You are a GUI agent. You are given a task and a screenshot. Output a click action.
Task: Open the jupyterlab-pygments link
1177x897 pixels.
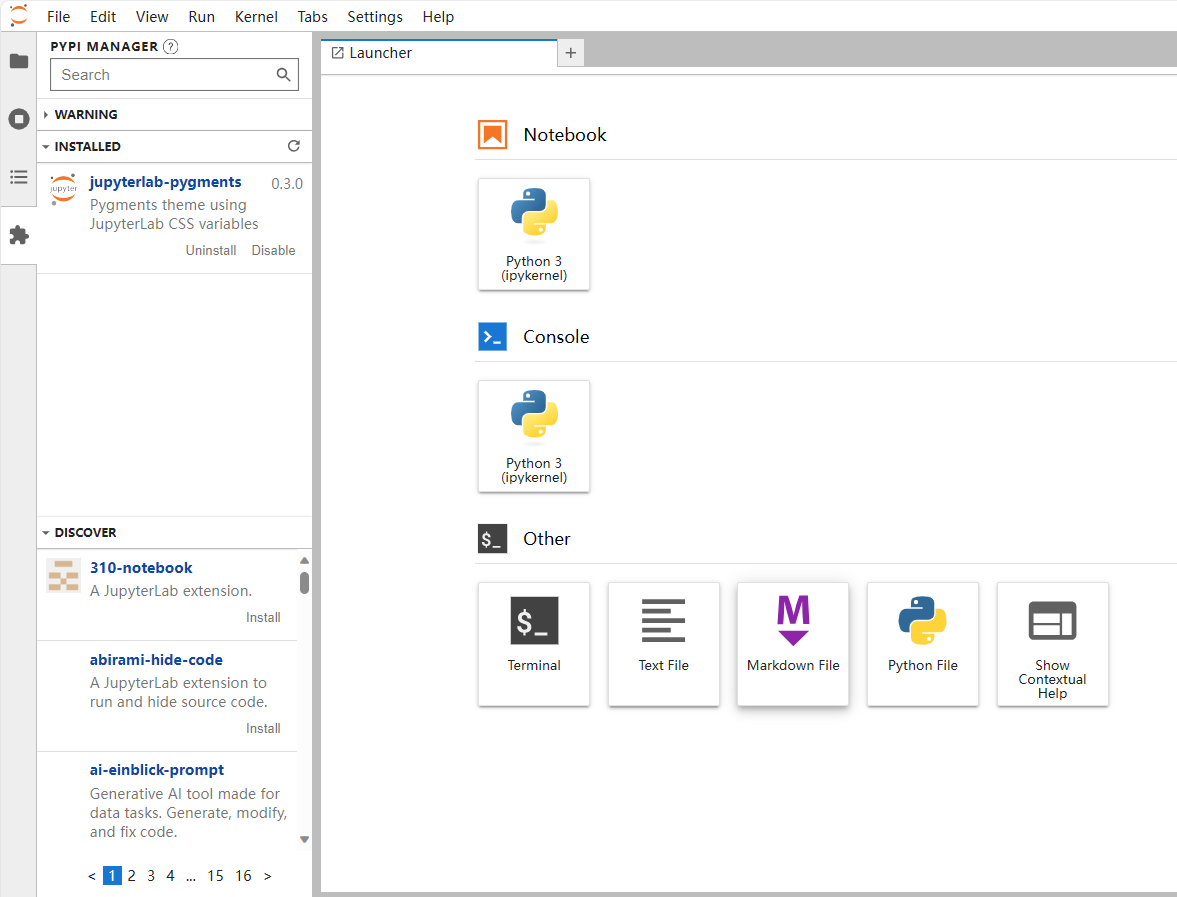(x=165, y=182)
